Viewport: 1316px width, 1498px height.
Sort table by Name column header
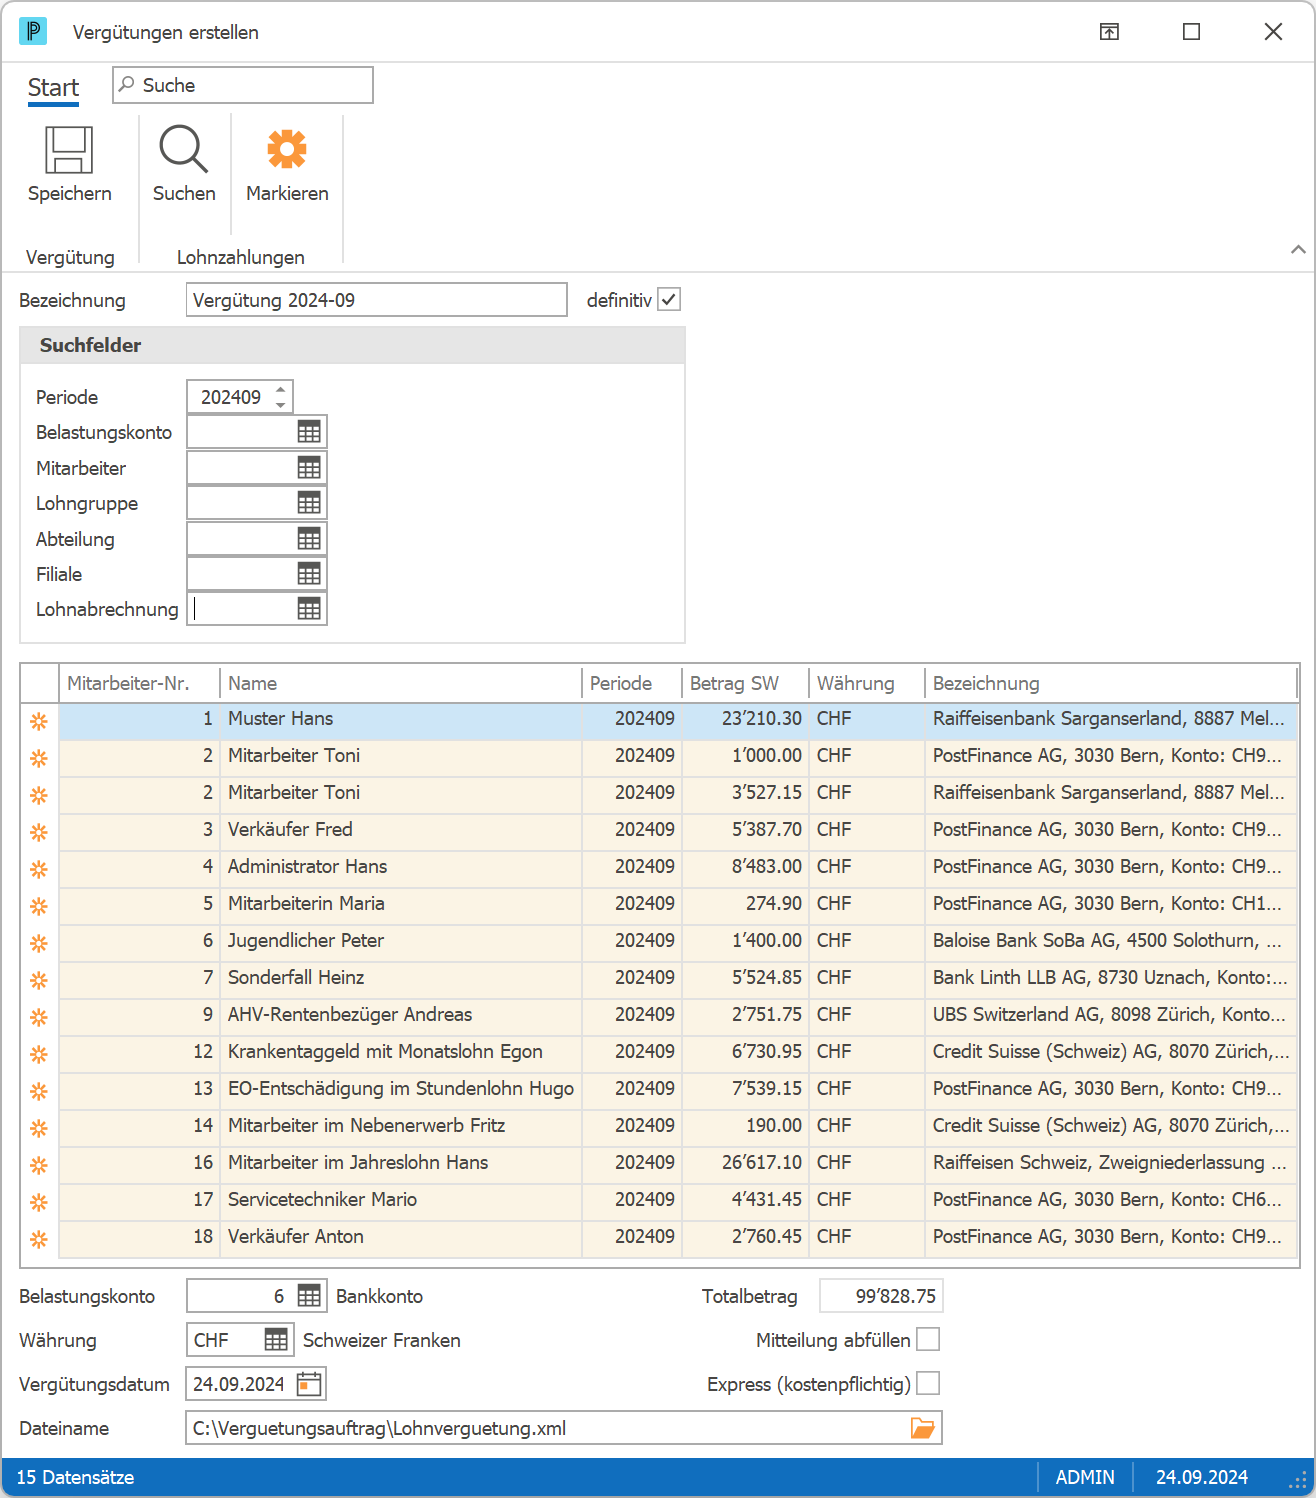tap(400, 683)
